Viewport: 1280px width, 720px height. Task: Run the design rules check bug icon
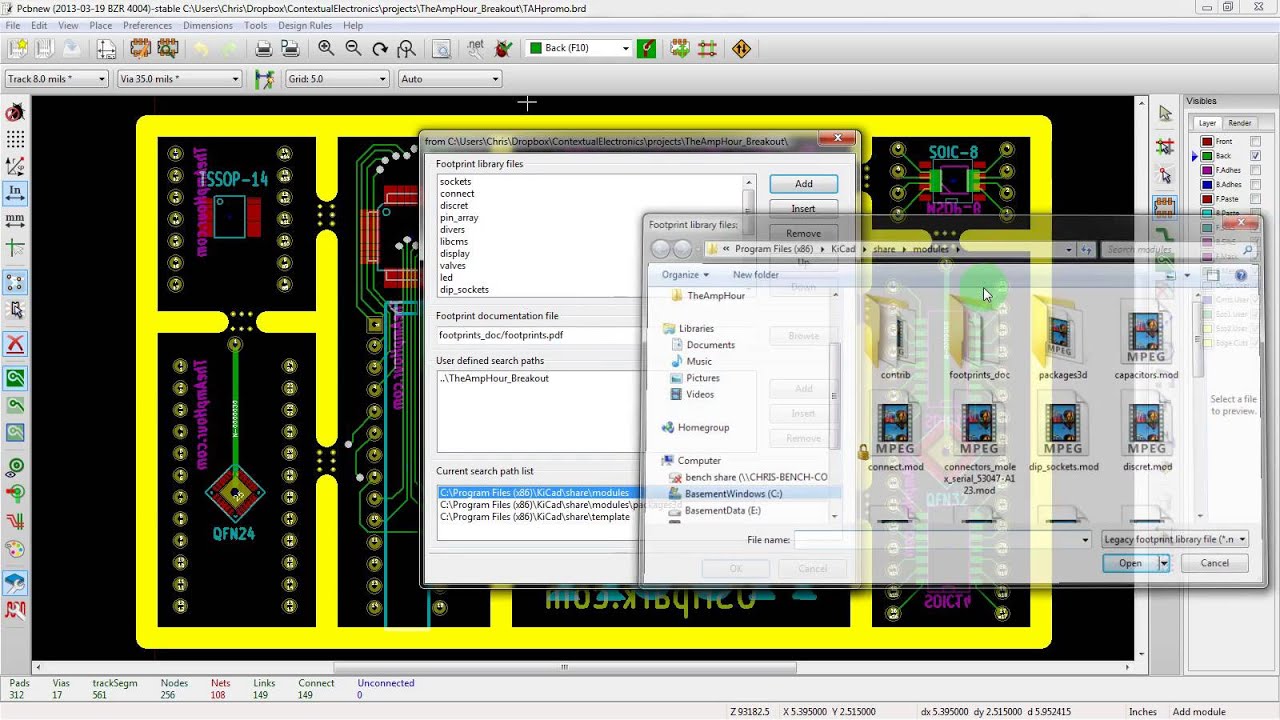click(503, 48)
